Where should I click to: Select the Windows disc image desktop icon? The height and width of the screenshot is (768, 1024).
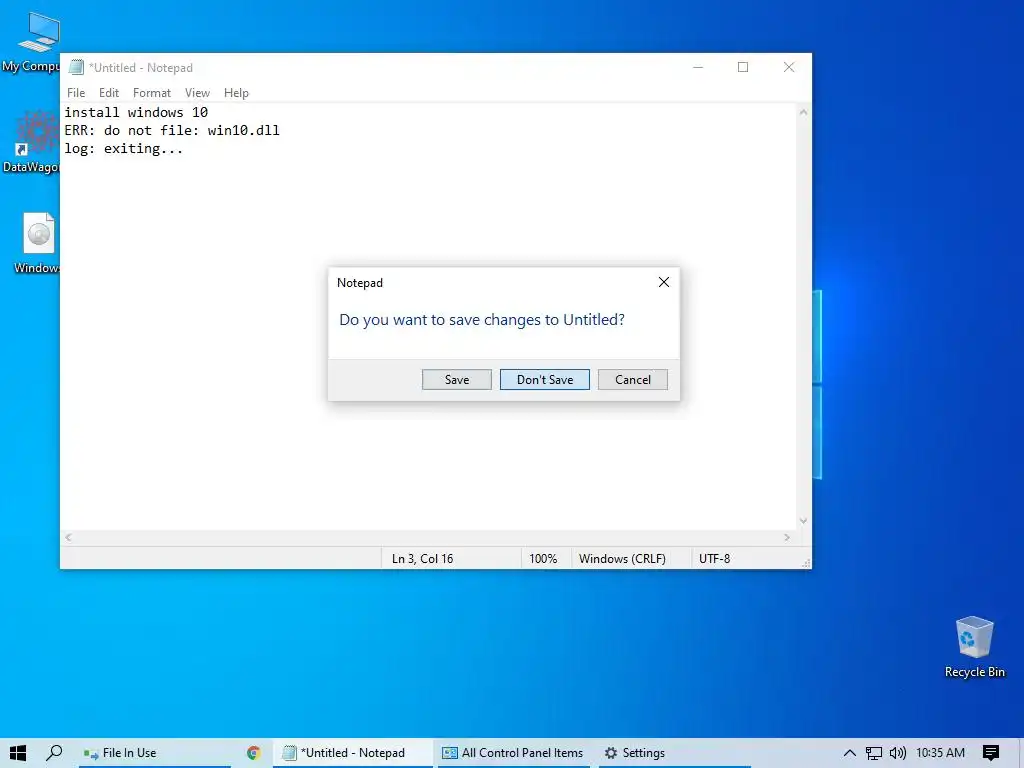point(37,243)
